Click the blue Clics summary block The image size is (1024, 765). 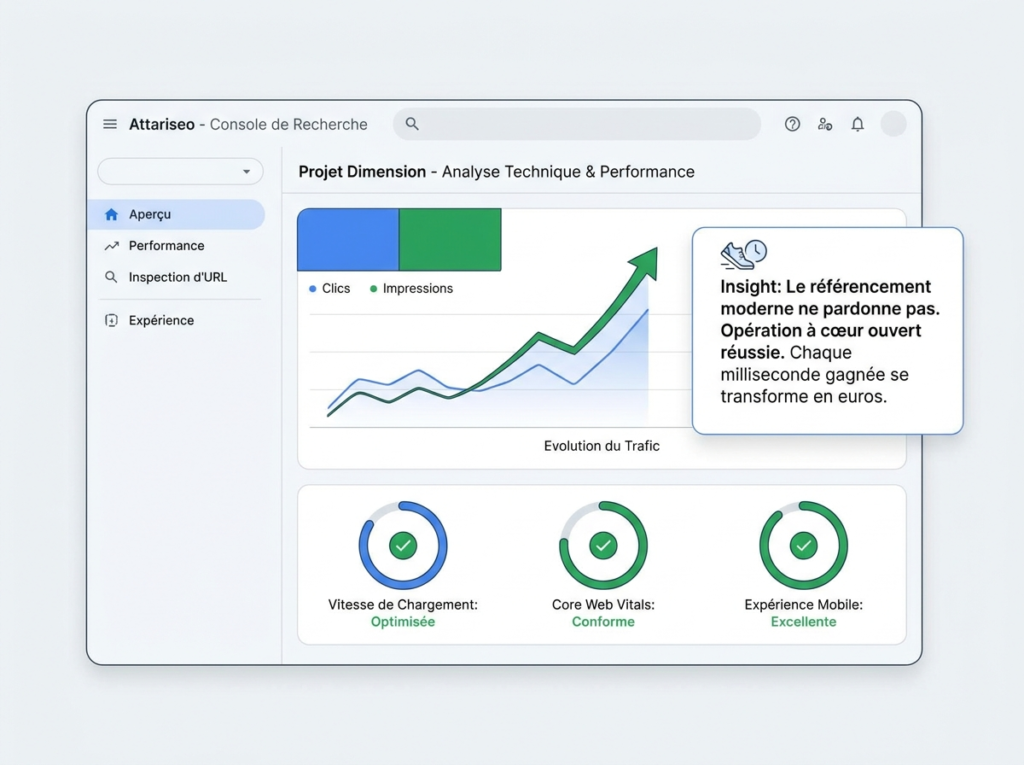[348, 240]
